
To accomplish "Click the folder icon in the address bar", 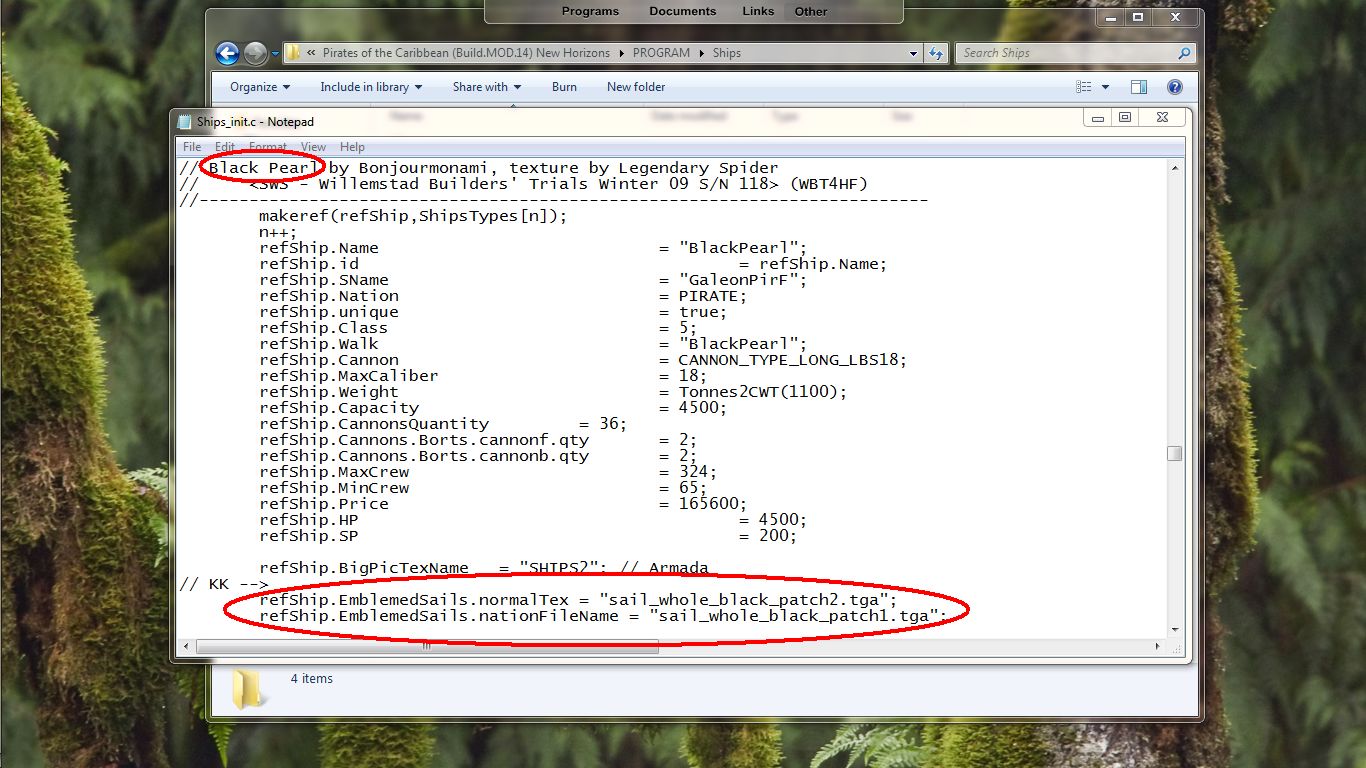I will 294,53.
